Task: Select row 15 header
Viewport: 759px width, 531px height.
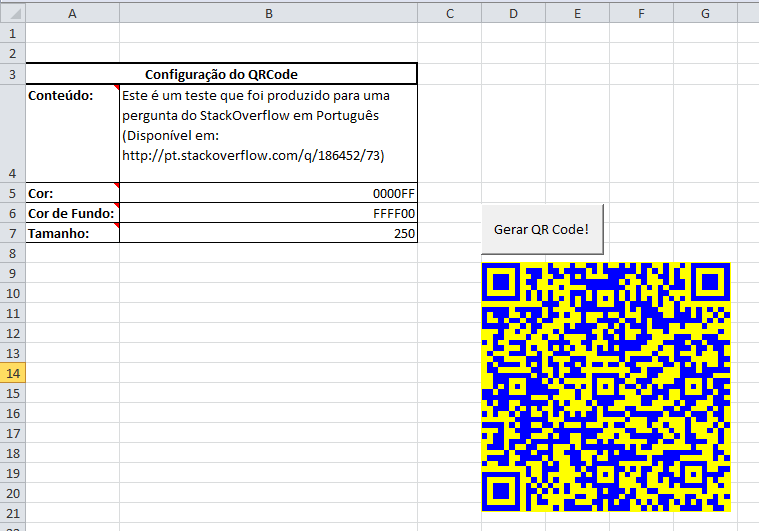Action: (x=13, y=393)
